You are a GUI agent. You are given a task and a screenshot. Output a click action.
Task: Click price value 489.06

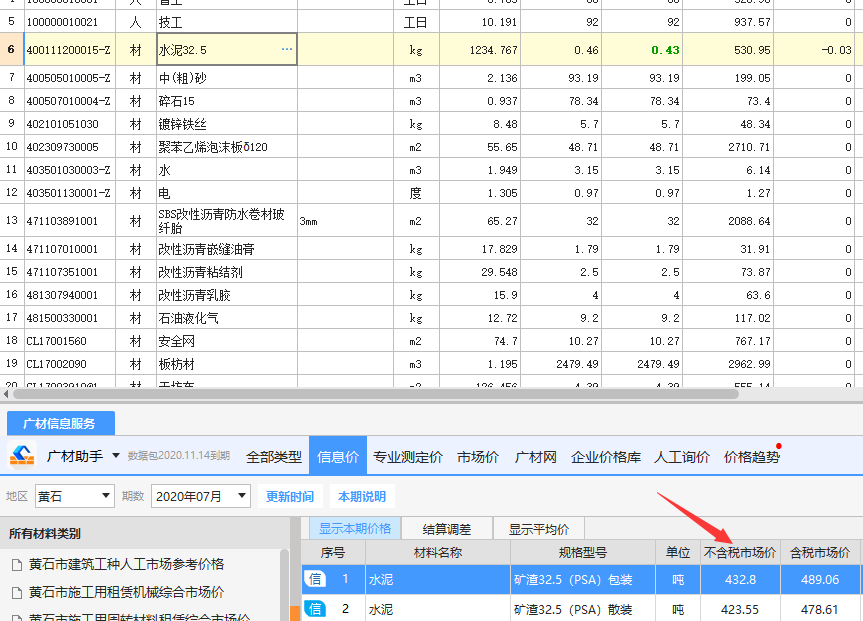point(820,579)
